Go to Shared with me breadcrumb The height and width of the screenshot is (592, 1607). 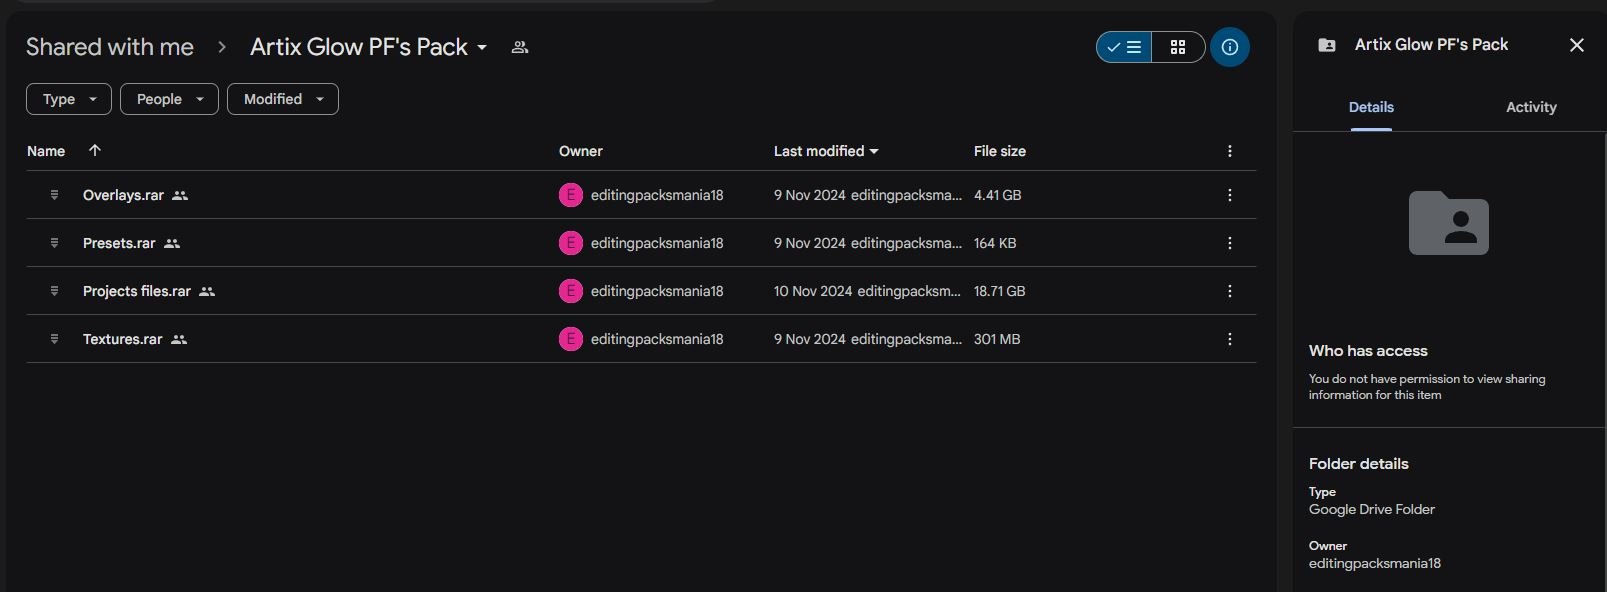pos(110,47)
